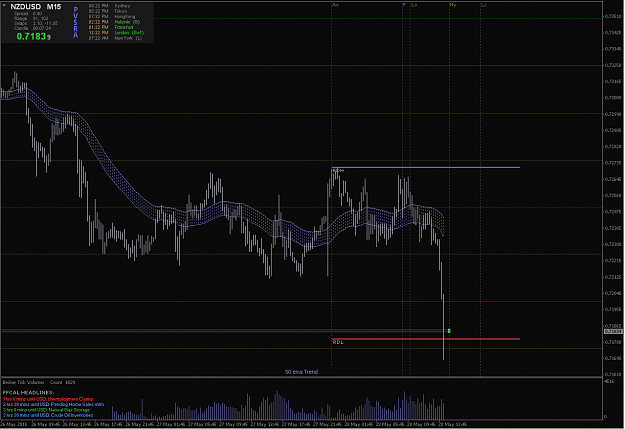Click the green 0.7183 current price readout
This screenshot has height=429, width=625.
[31, 37]
